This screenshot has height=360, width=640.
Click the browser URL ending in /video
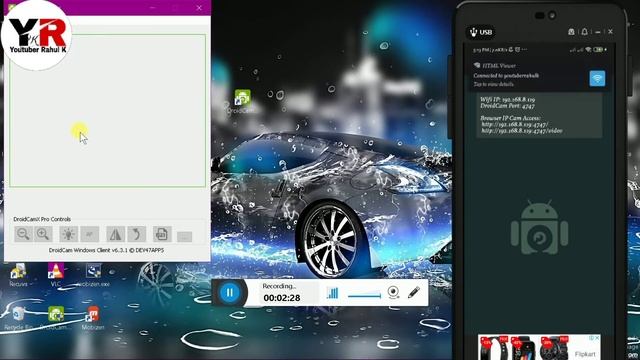coord(522,131)
